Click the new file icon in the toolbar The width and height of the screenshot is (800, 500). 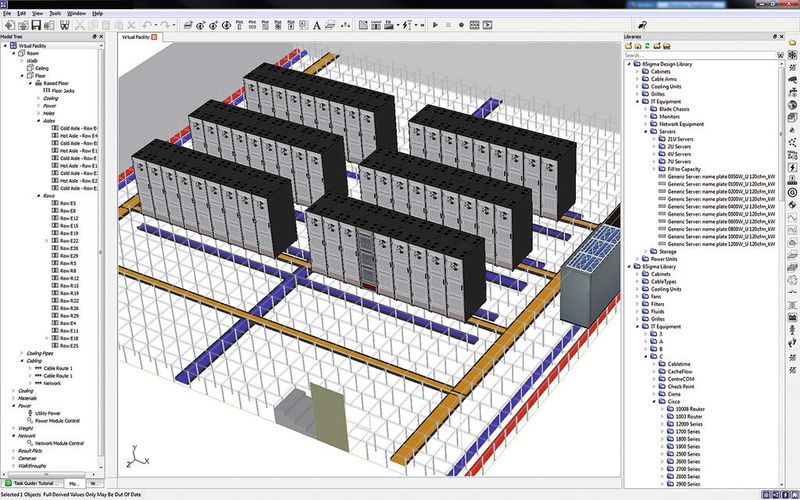coord(9,23)
